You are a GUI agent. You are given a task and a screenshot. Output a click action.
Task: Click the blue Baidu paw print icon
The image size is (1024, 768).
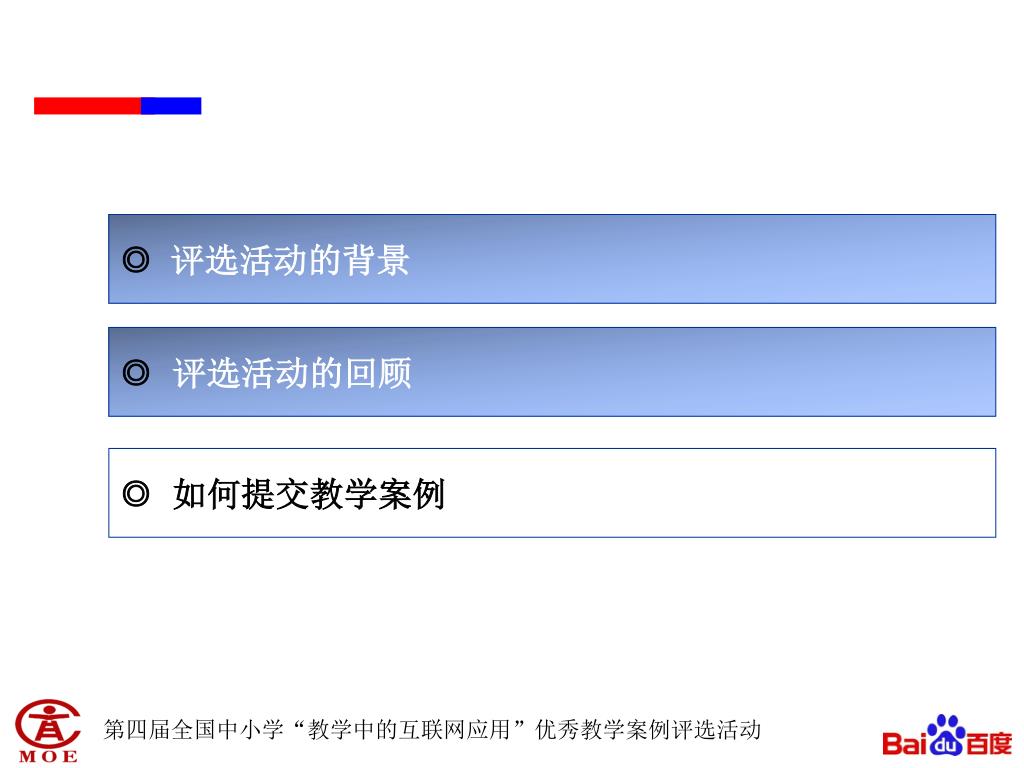pyautogui.click(x=946, y=735)
